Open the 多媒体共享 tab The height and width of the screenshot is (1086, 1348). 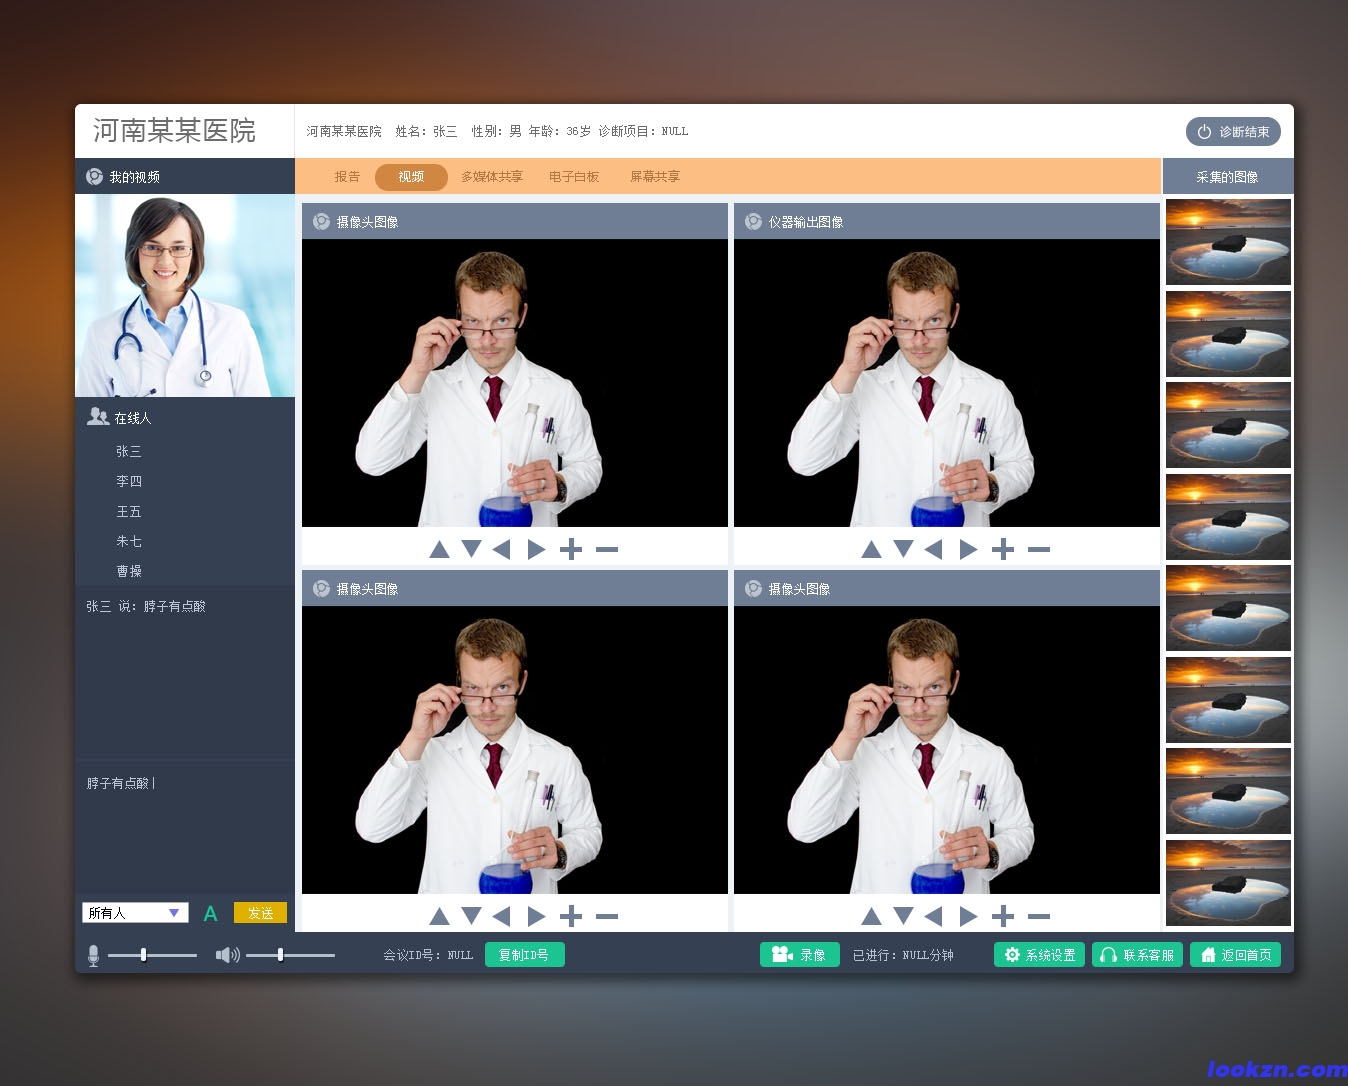[492, 177]
